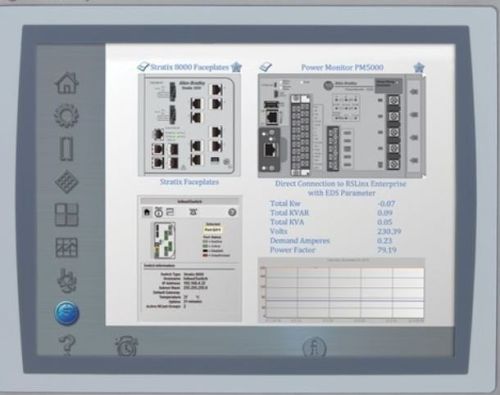Open the alarm clock history icon
Viewport: 500px width, 395px height.
(x=126, y=346)
